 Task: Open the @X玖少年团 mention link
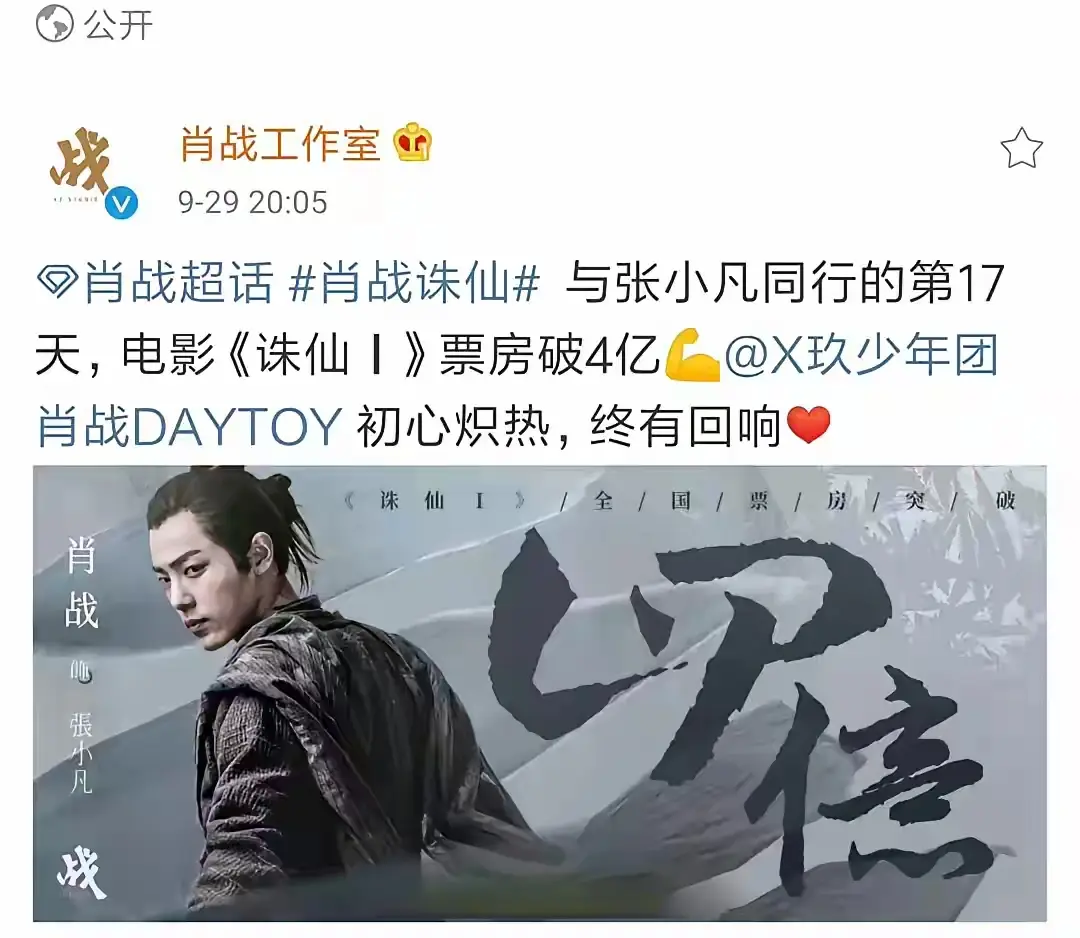(x=861, y=355)
